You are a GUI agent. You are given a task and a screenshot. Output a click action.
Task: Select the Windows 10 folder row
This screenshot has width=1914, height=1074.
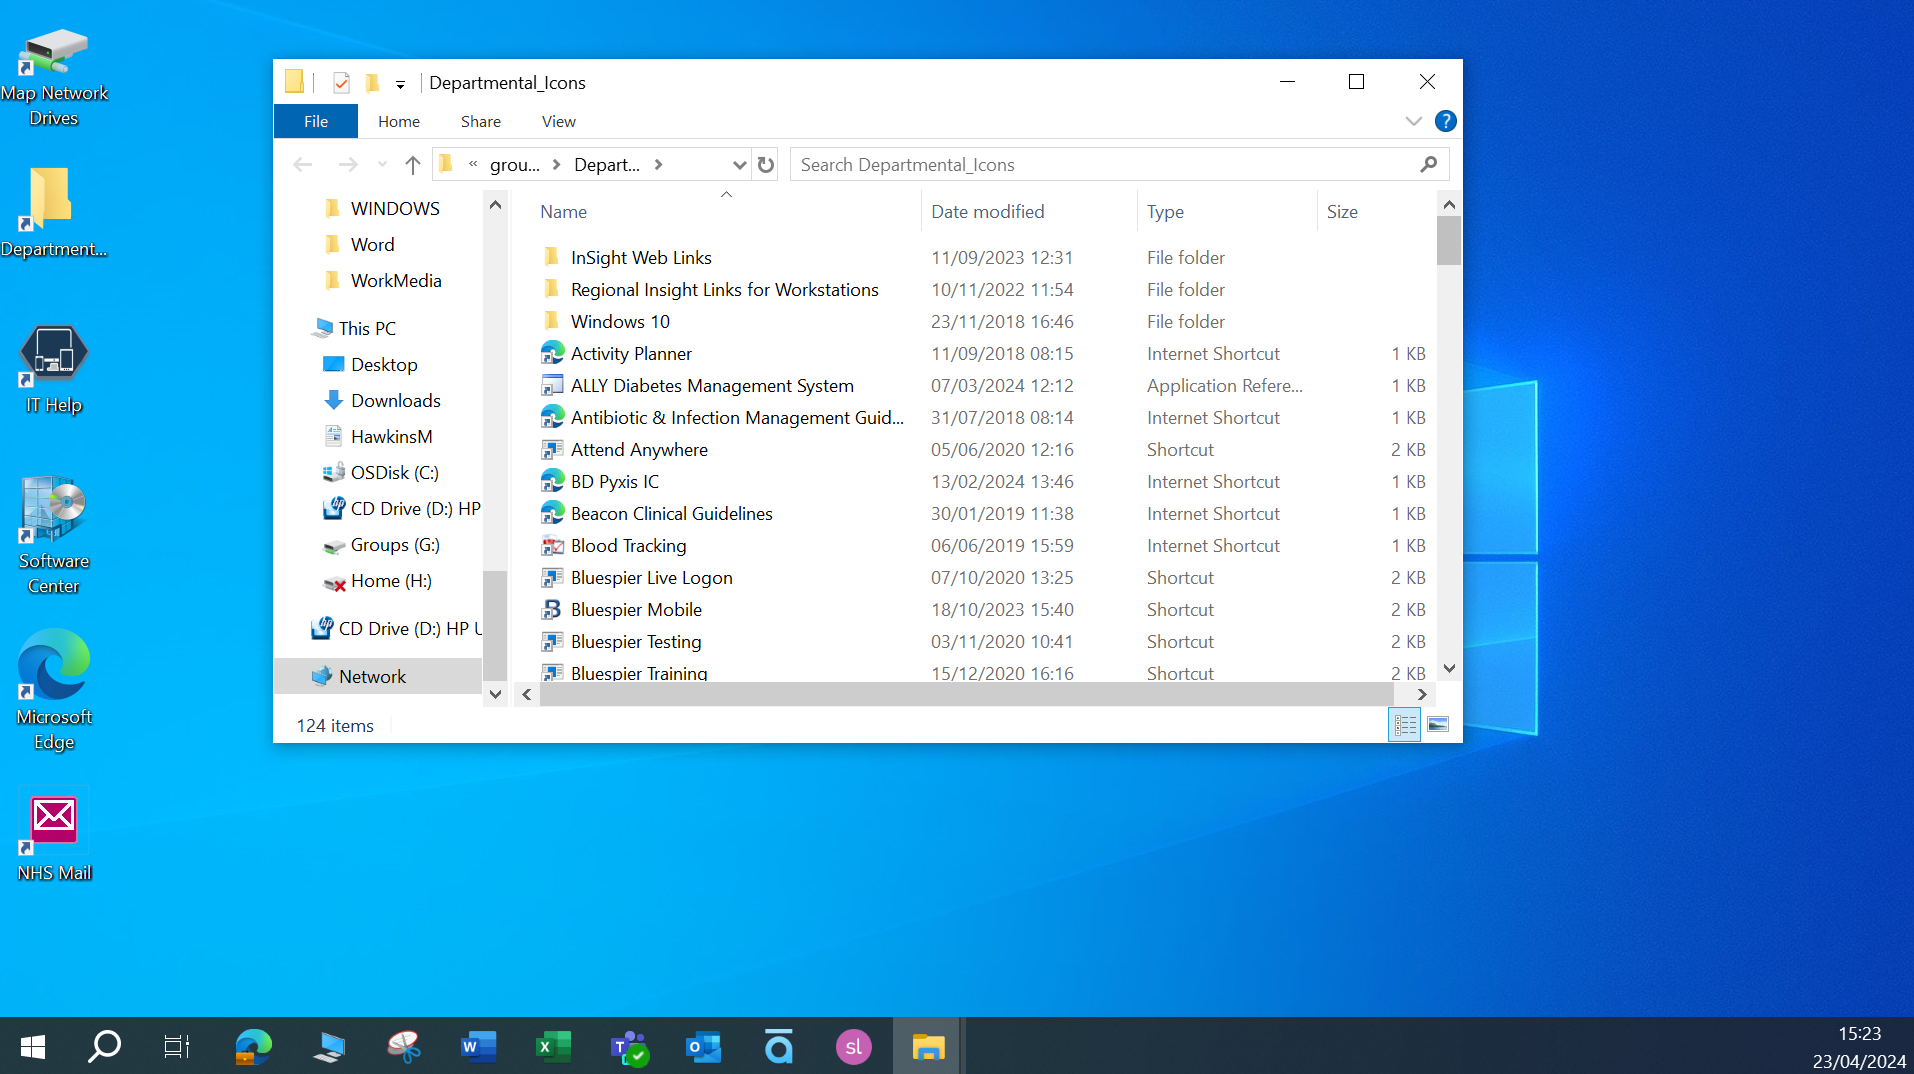point(620,322)
